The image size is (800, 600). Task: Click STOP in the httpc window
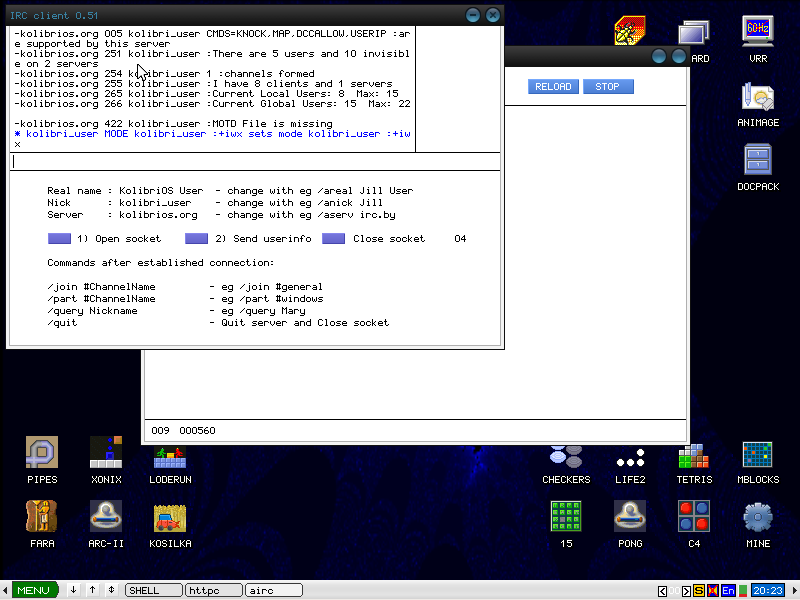[608, 87]
